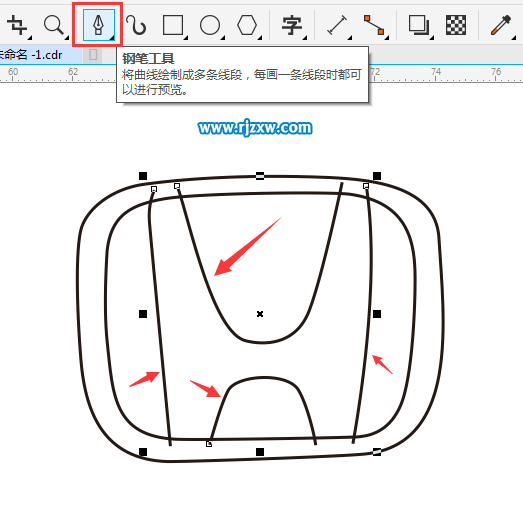Expand the Text tool flyout arrow
523x513 pixels.
[305, 38]
